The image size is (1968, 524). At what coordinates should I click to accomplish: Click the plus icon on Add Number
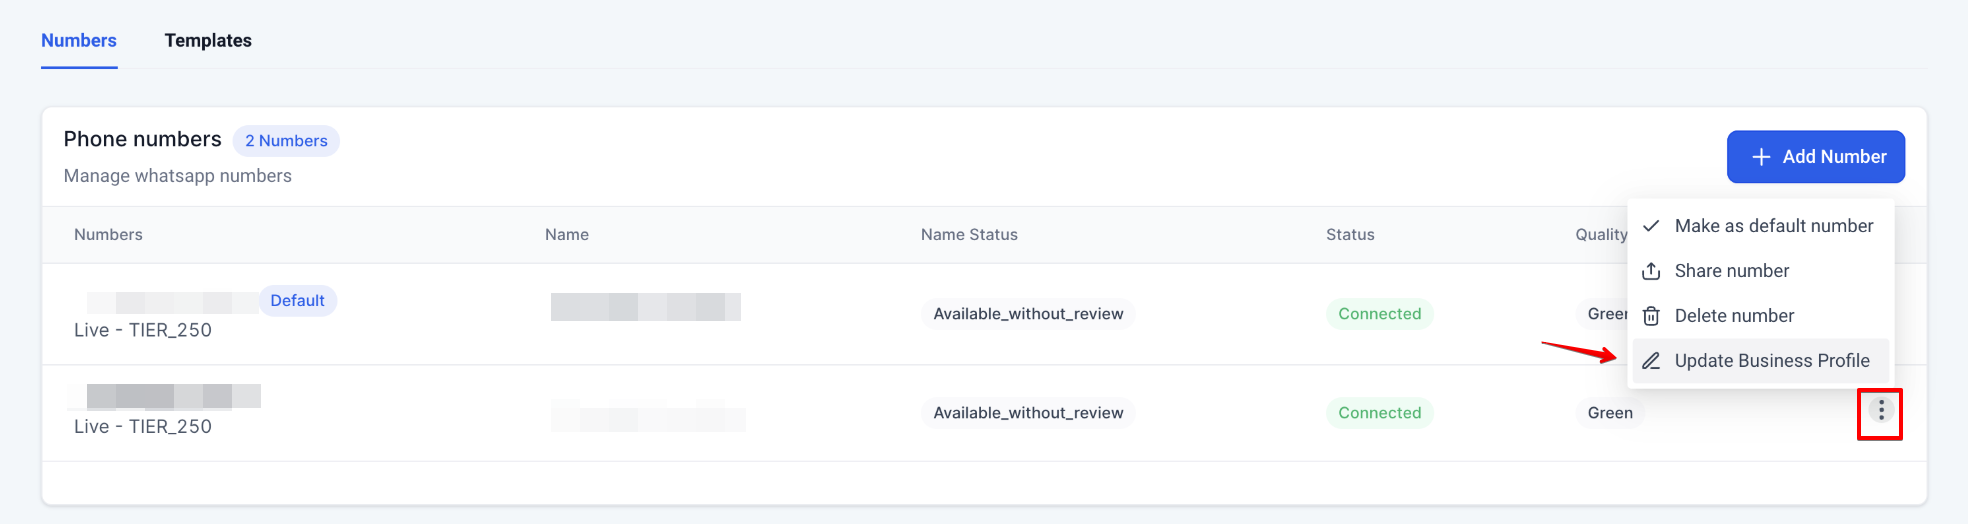pos(1761,157)
